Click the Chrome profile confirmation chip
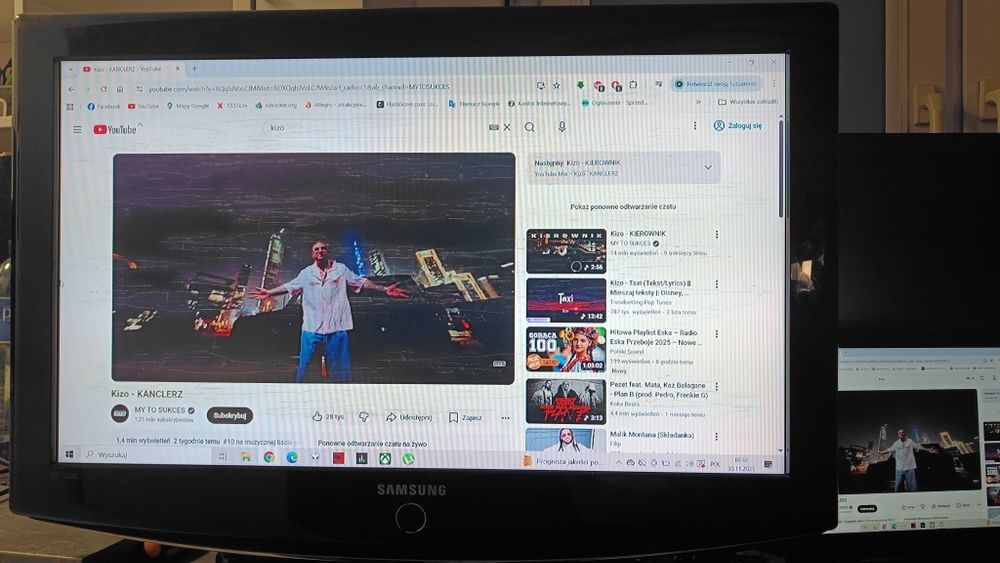Viewport: 1000px width, 563px height. coord(717,84)
